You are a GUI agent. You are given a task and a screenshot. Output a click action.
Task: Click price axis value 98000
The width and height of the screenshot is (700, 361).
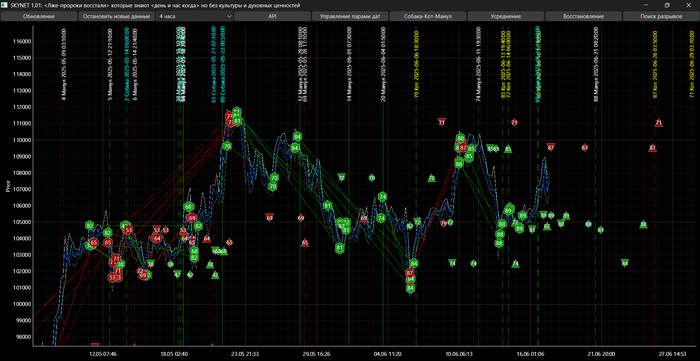[25, 337]
